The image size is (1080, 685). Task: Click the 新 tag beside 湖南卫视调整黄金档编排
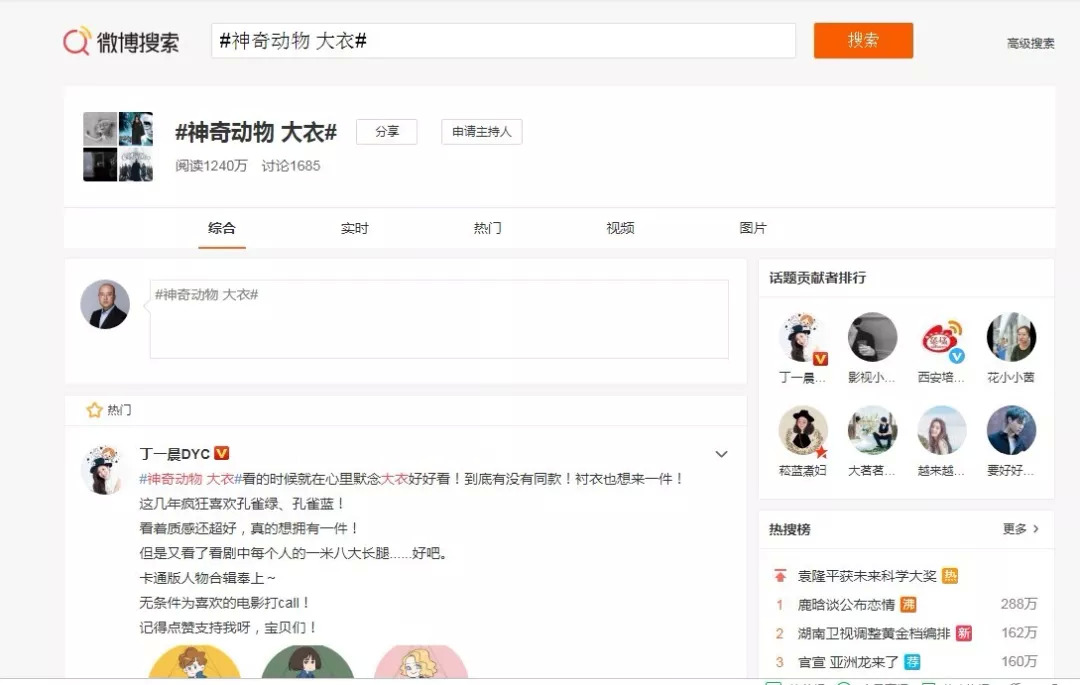point(964,633)
